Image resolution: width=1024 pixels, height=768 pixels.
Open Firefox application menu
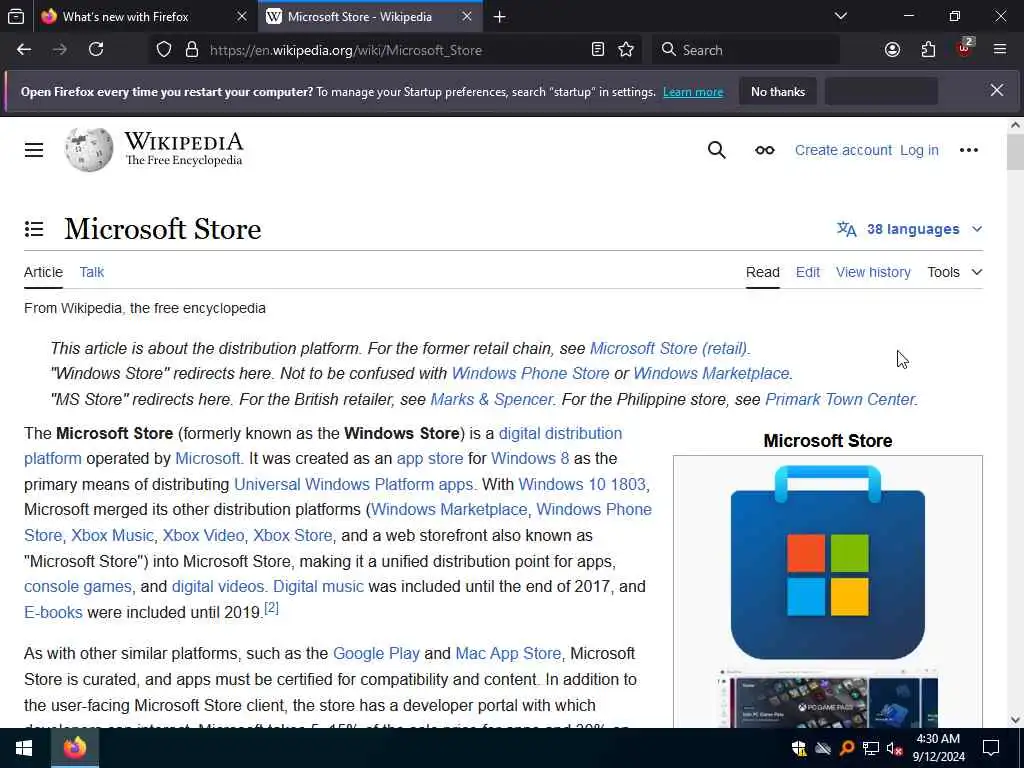(1000, 50)
